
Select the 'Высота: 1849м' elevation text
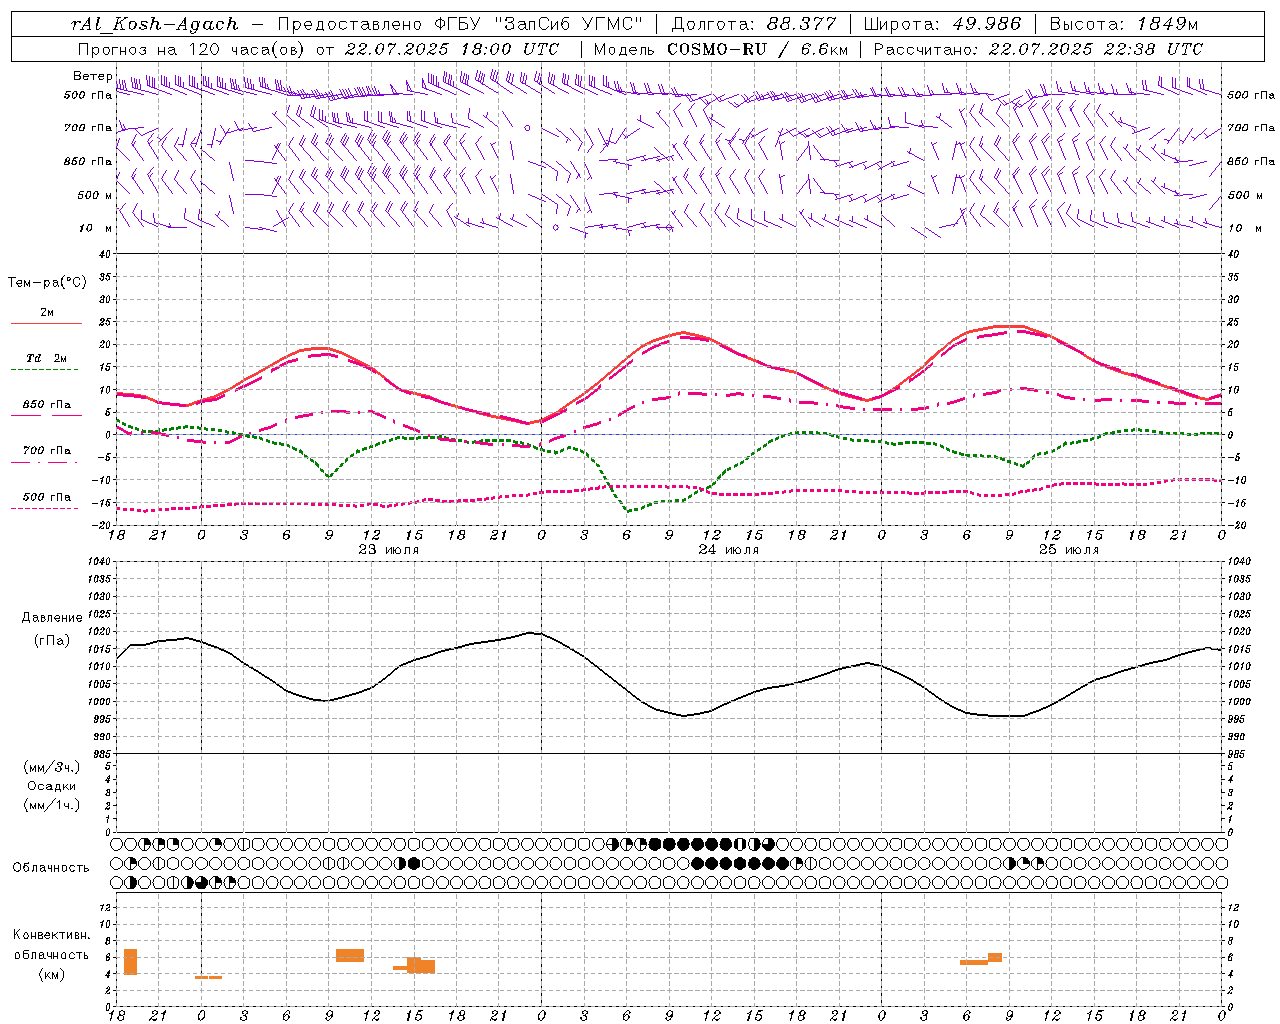point(1124,24)
